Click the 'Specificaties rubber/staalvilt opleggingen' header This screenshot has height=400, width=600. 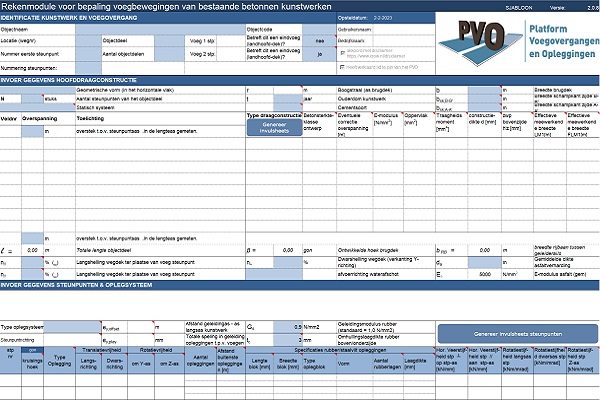point(340,350)
